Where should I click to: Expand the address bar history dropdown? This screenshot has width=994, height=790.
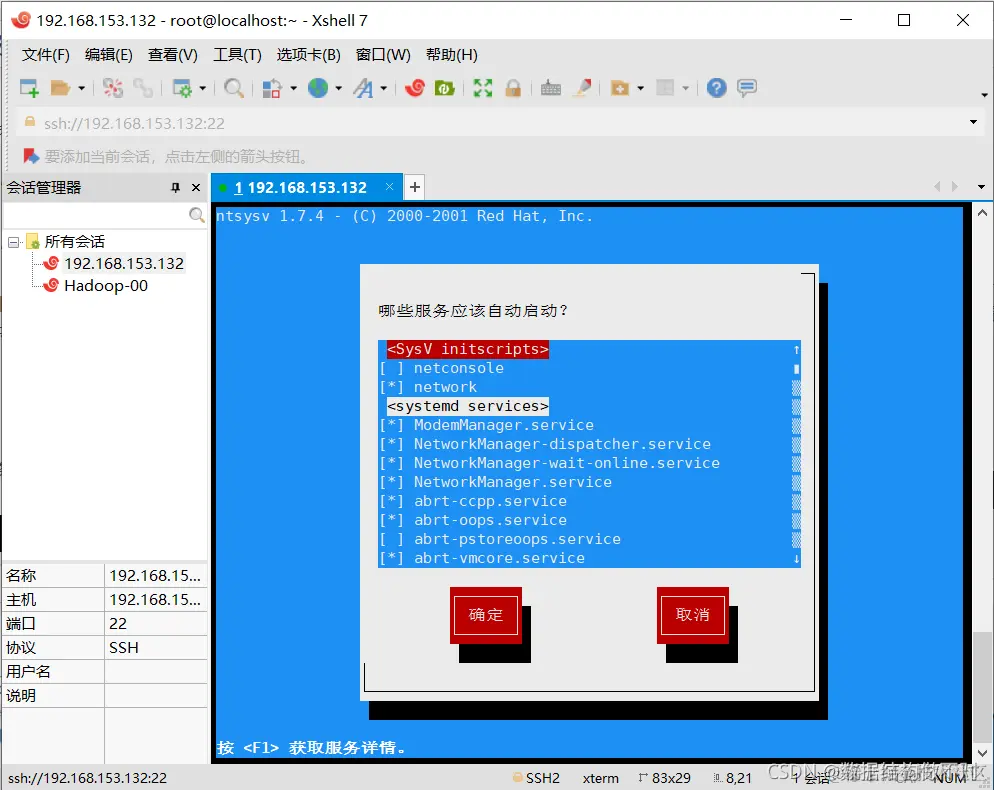(973, 122)
